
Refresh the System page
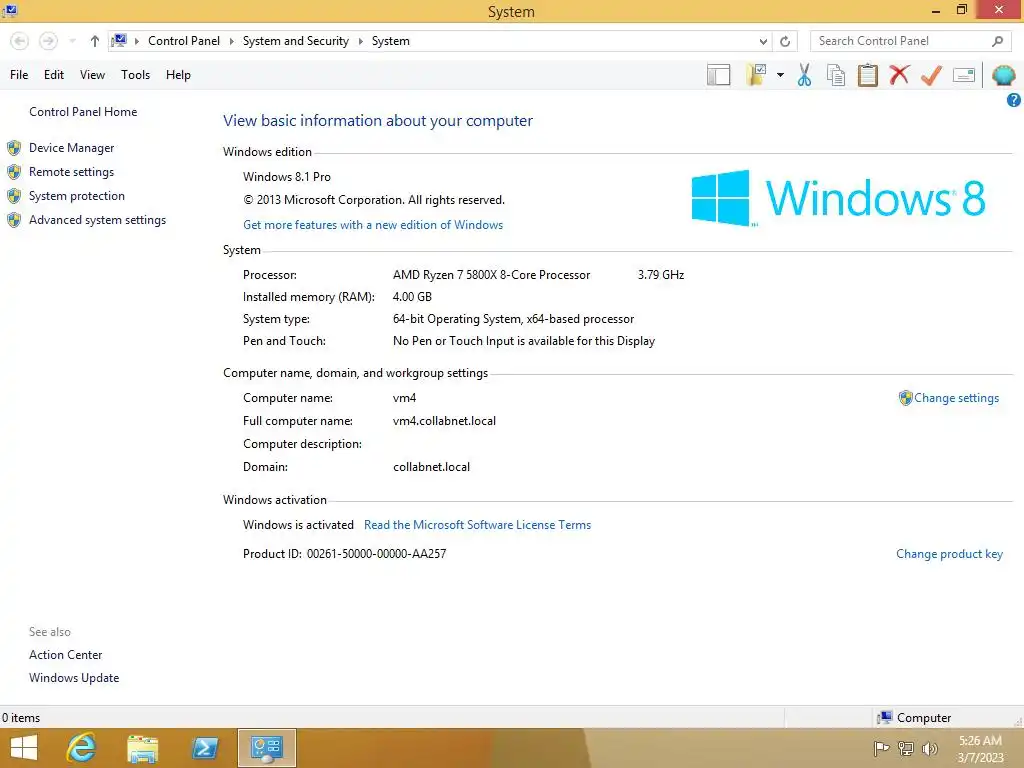tap(785, 41)
